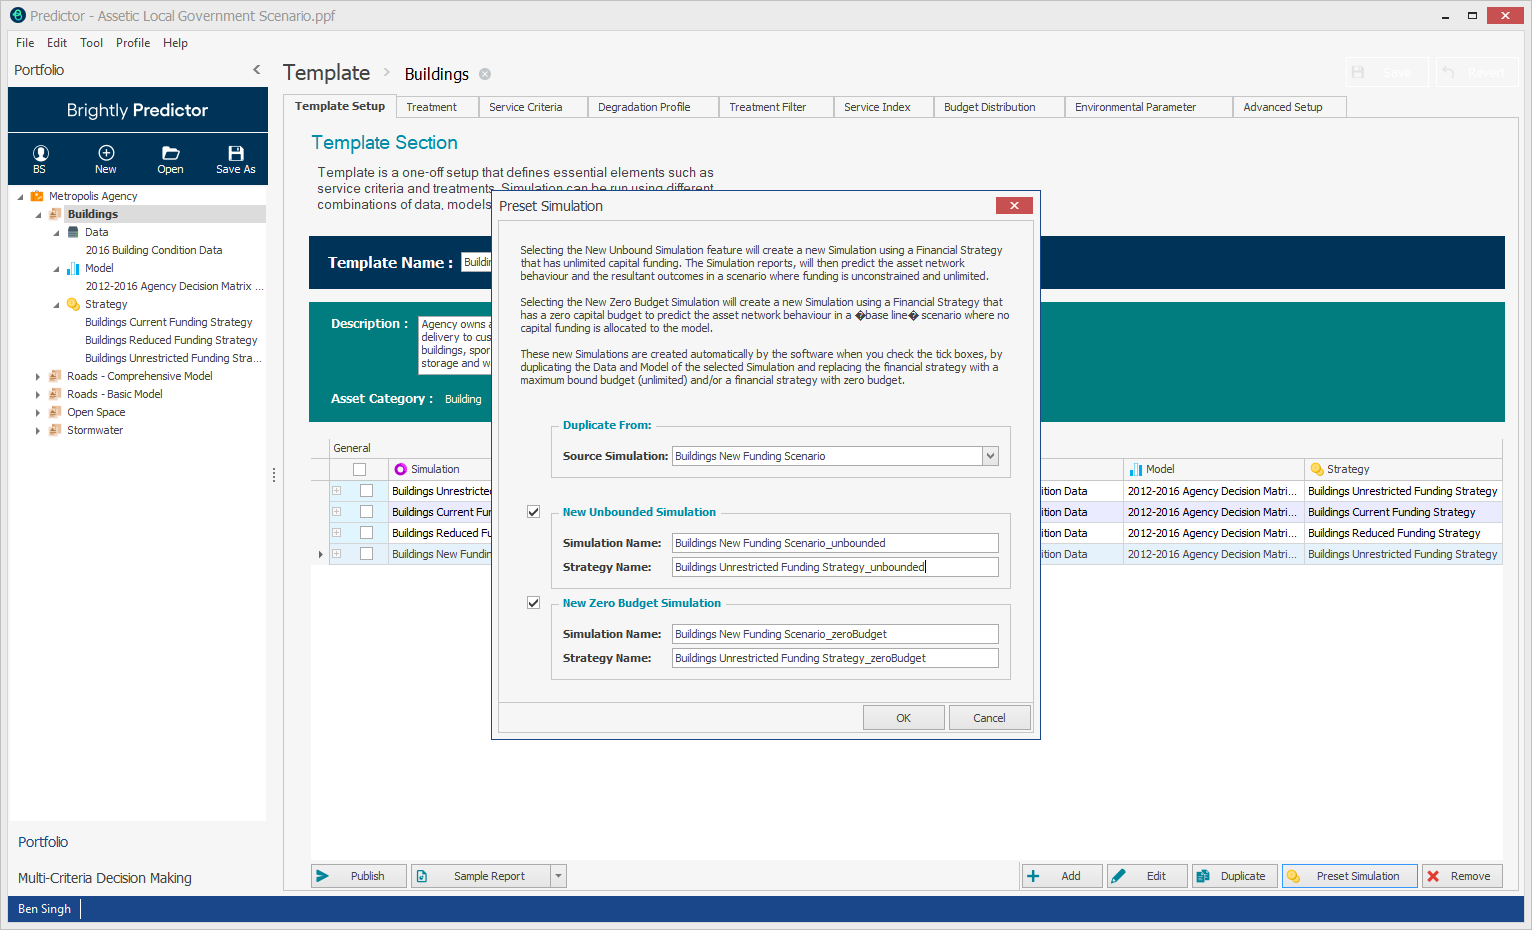Open the Tool menu
The image size is (1532, 930).
[91, 43]
